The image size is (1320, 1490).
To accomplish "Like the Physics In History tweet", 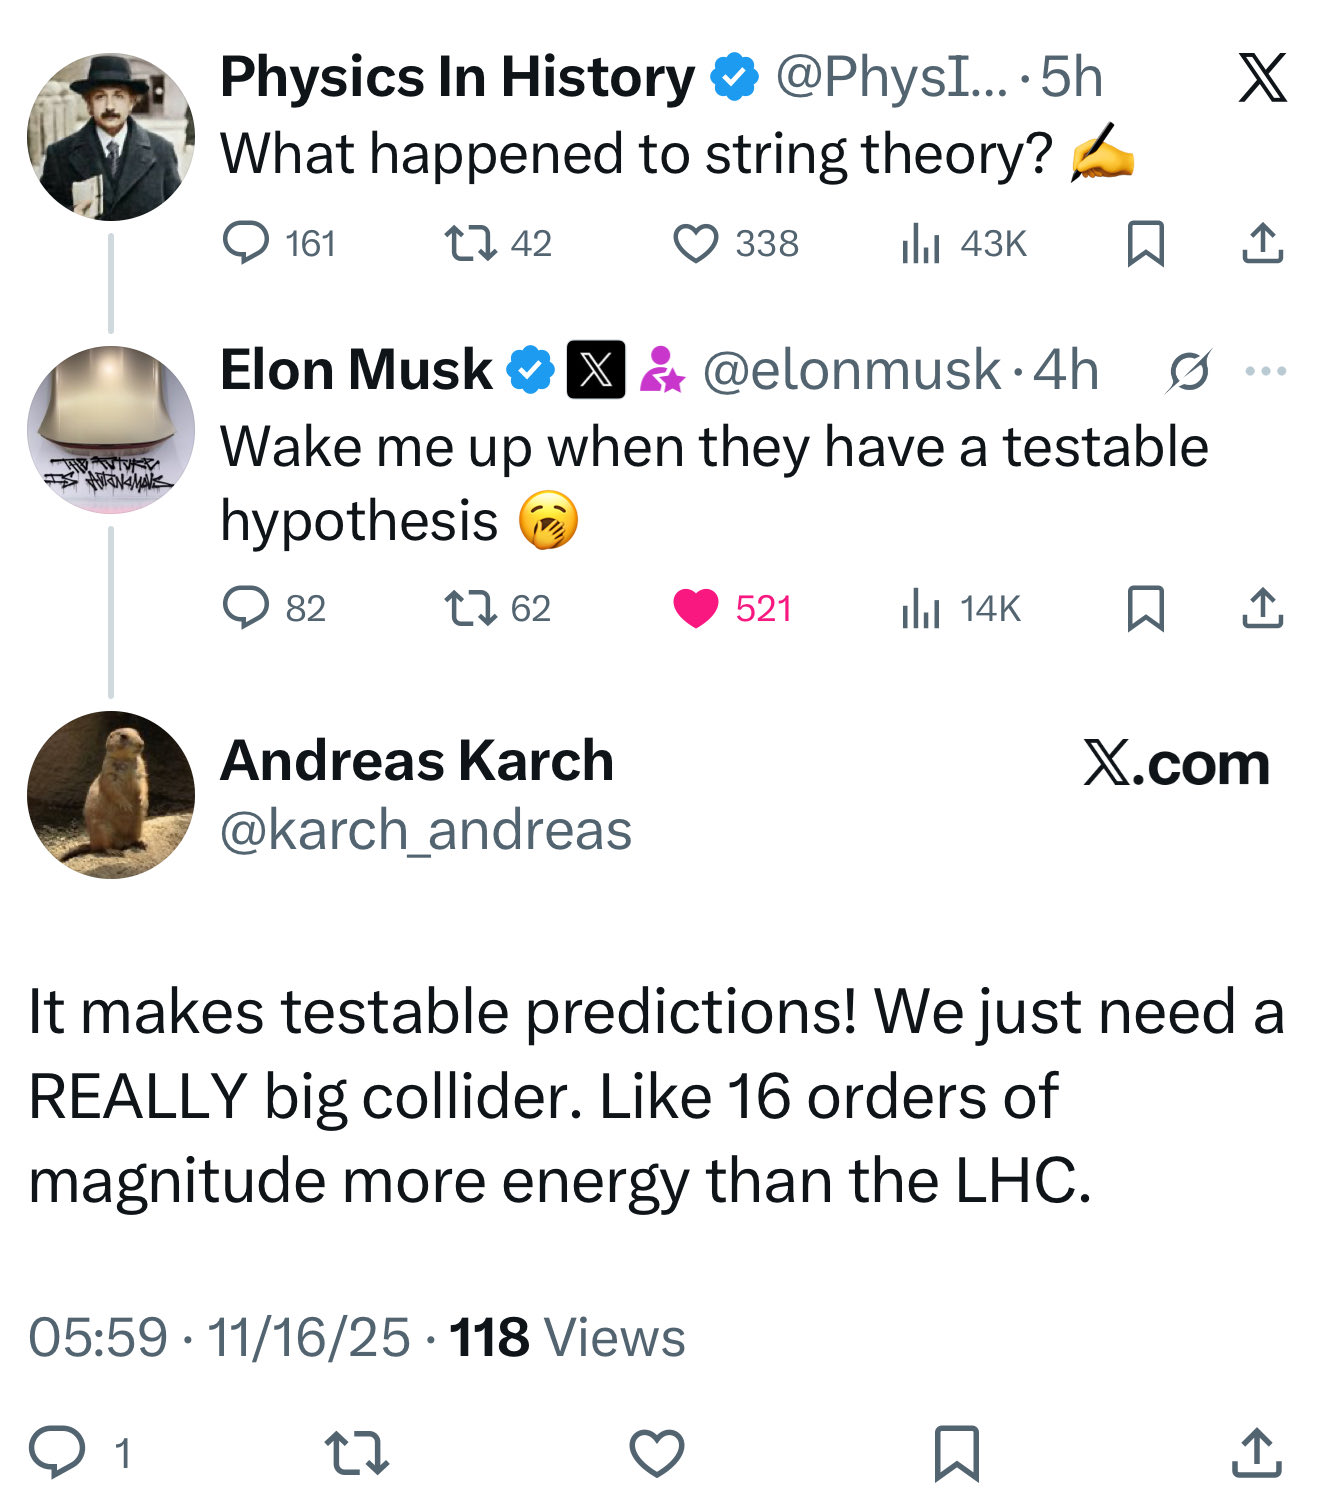I will pyautogui.click(x=696, y=243).
